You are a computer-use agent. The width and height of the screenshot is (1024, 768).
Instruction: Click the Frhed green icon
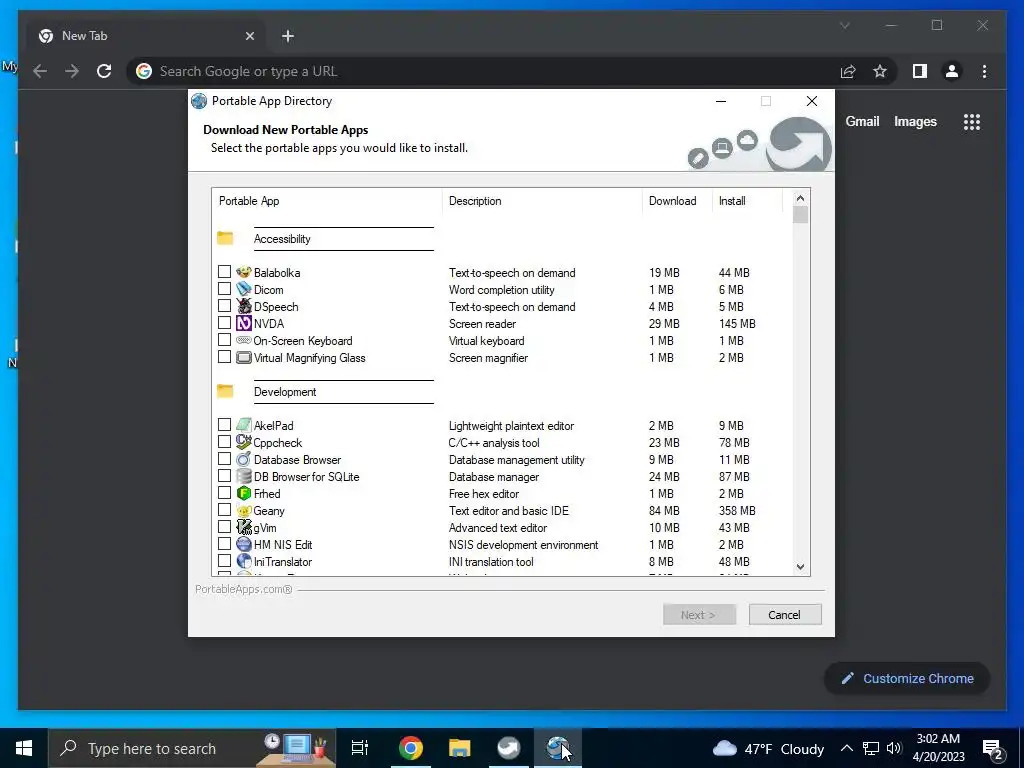pyautogui.click(x=244, y=493)
